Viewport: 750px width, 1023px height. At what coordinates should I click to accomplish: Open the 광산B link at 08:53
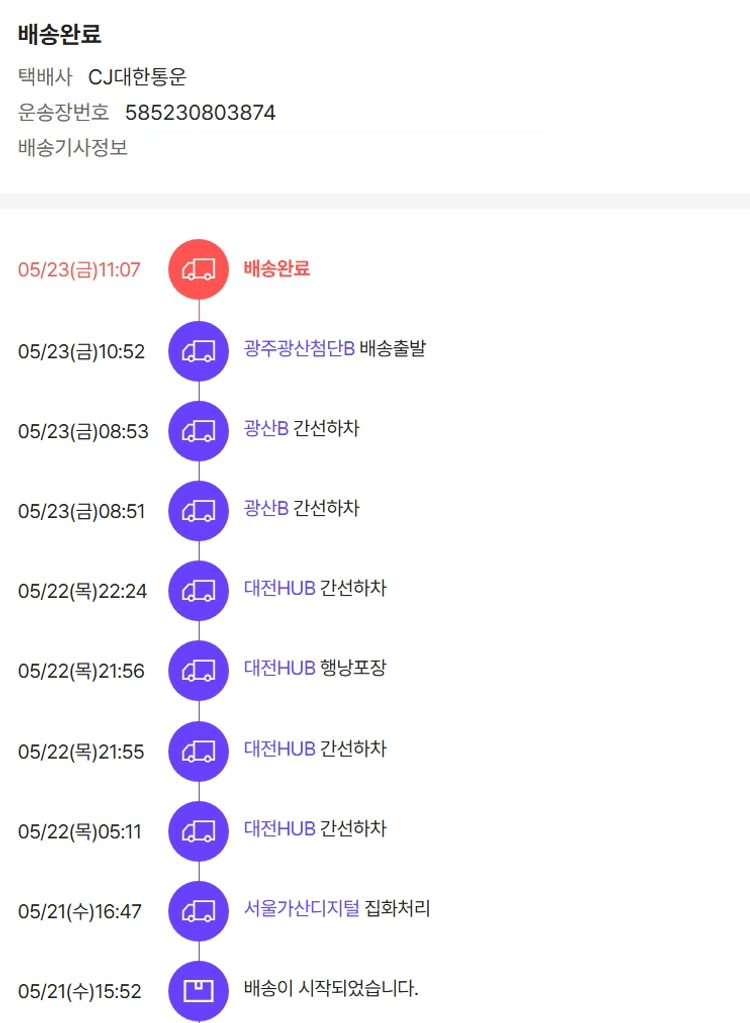(266, 429)
